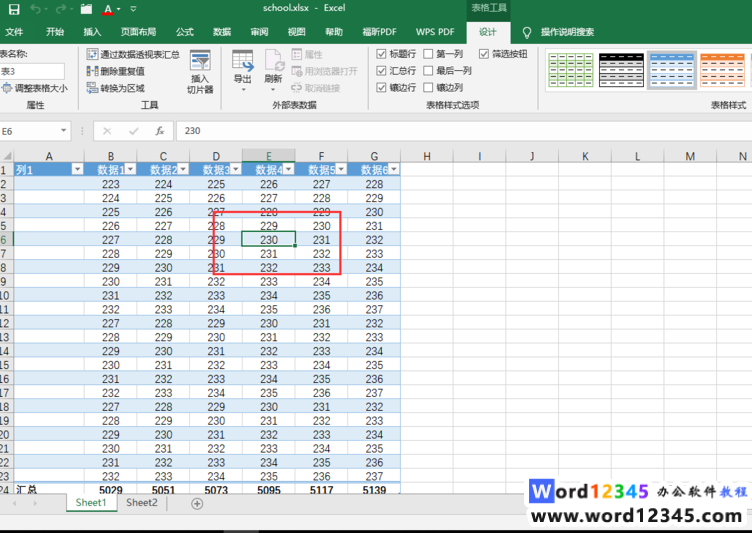Open the 公式 (Formulas) ribbon tab
The width and height of the screenshot is (752, 533).
pos(184,32)
